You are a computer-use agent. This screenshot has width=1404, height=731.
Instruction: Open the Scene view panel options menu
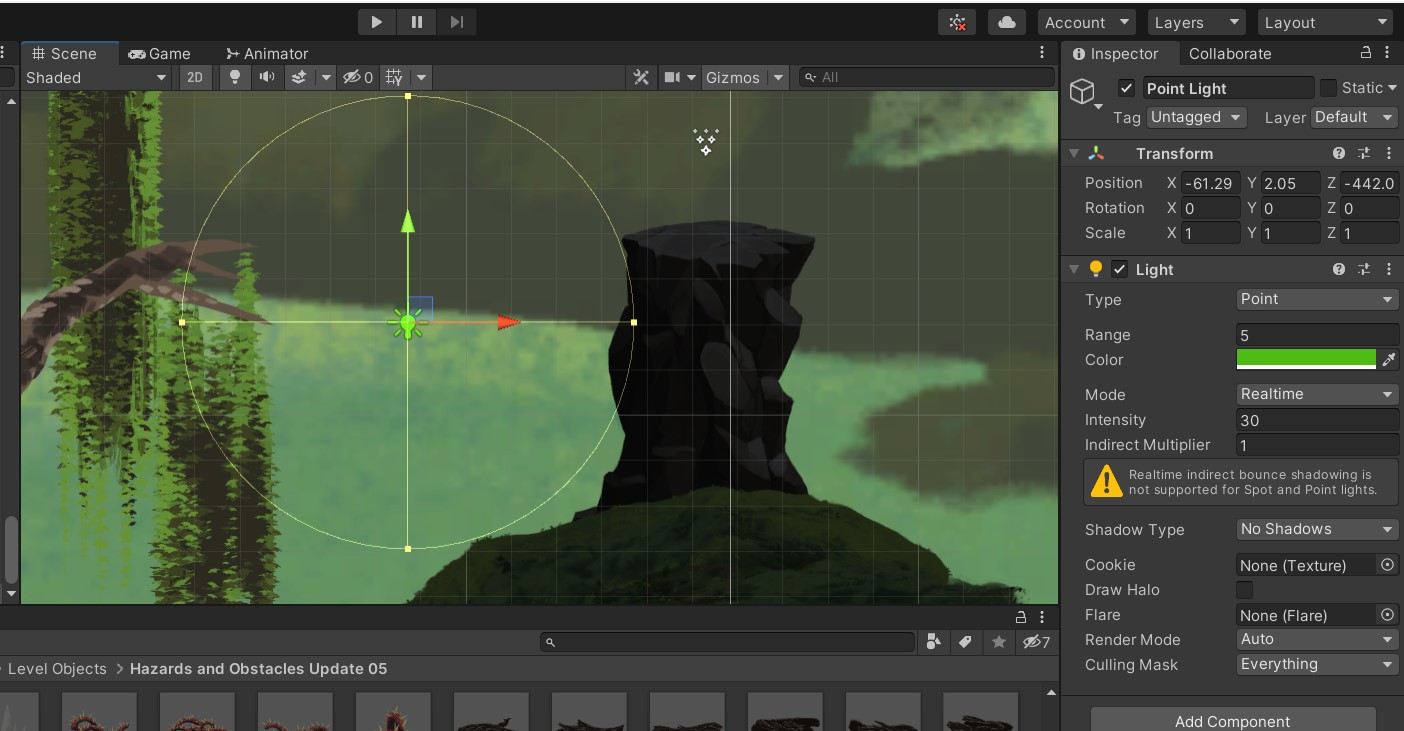(1042, 53)
